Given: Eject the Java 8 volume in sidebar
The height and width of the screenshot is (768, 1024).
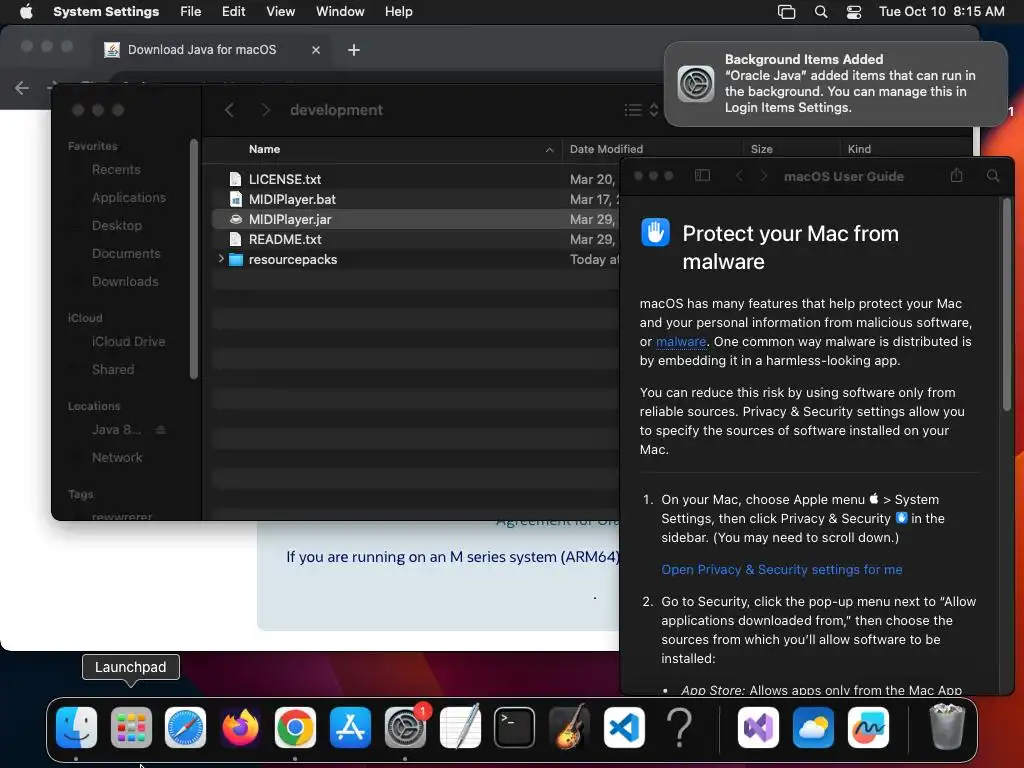Looking at the screenshot, I should (x=161, y=430).
